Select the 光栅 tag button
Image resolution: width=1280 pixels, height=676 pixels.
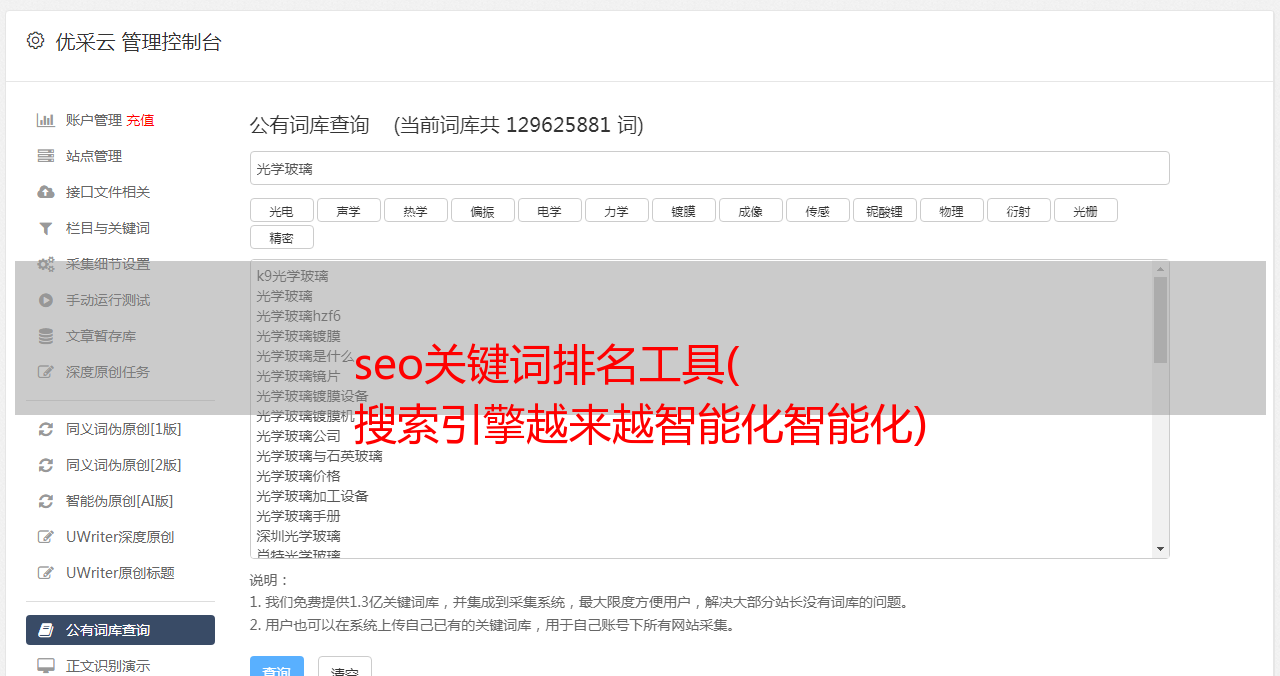click(x=1086, y=210)
